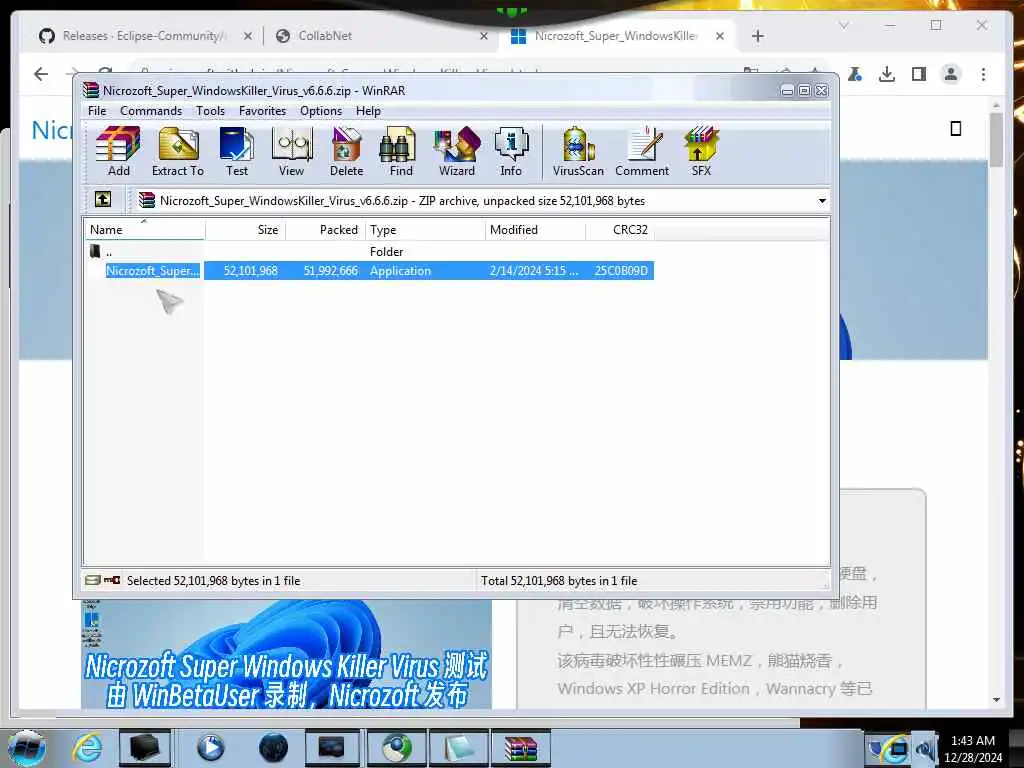Click the Extract To toolbar icon
The height and width of the screenshot is (768, 1024).
pos(178,152)
